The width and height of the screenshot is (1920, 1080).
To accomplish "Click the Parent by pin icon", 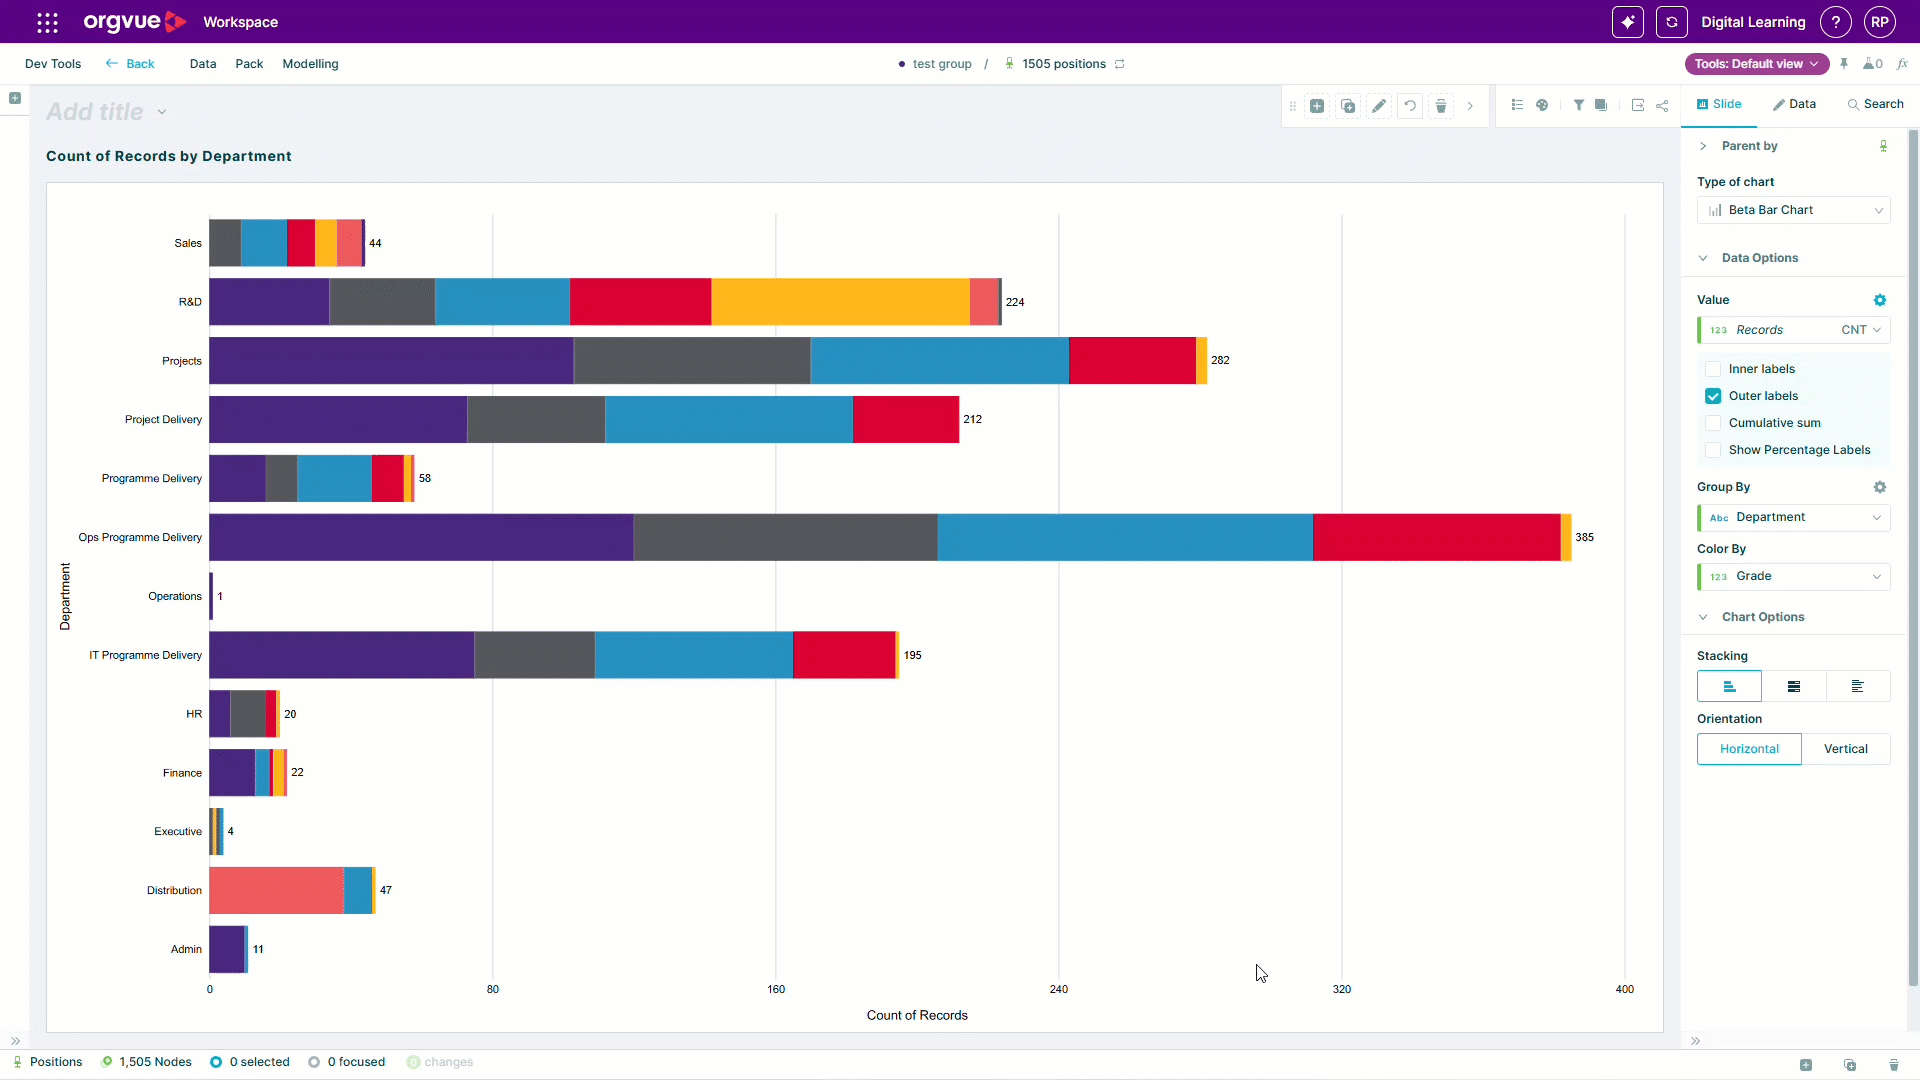I will (x=1883, y=146).
